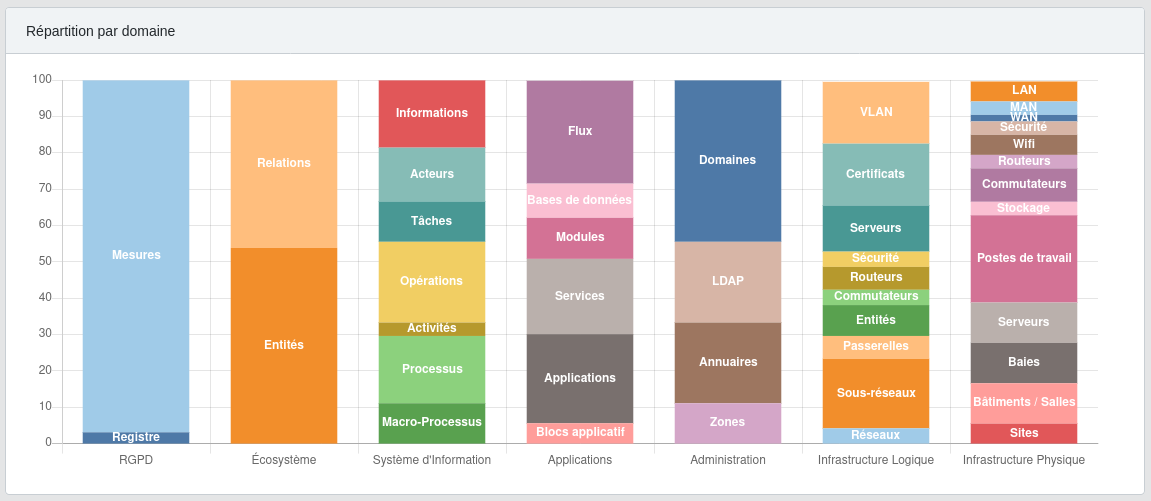
Task: Click the Mesures segment in RGPD bar
Action: (x=136, y=255)
